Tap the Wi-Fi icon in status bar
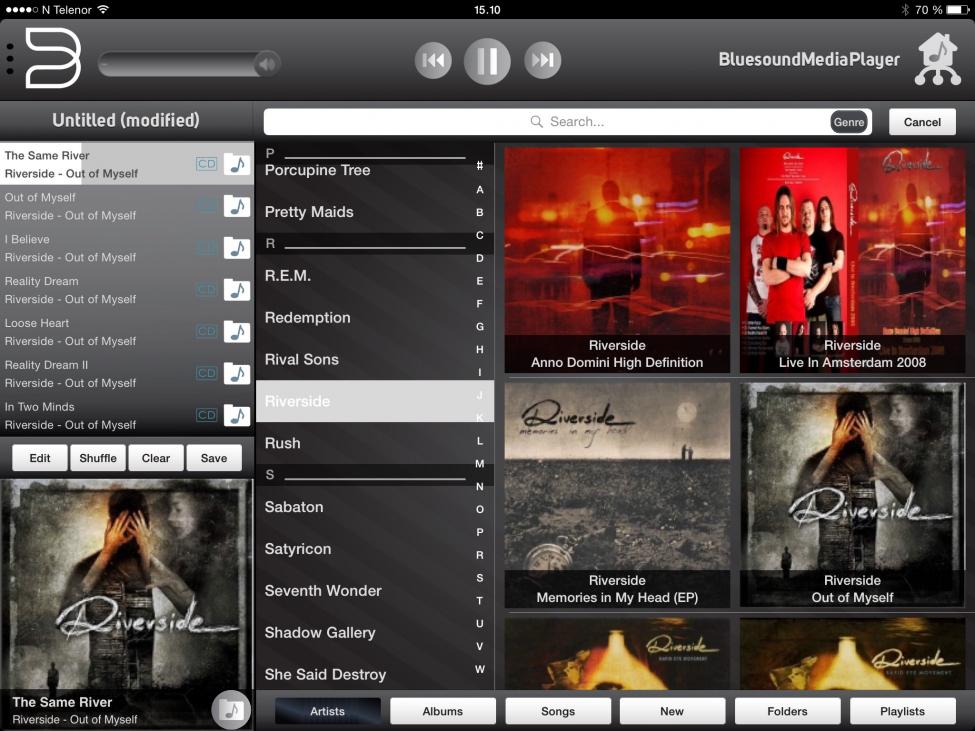Image resolution: width=975 pixels, height=731 pixels. coord(103,9)
